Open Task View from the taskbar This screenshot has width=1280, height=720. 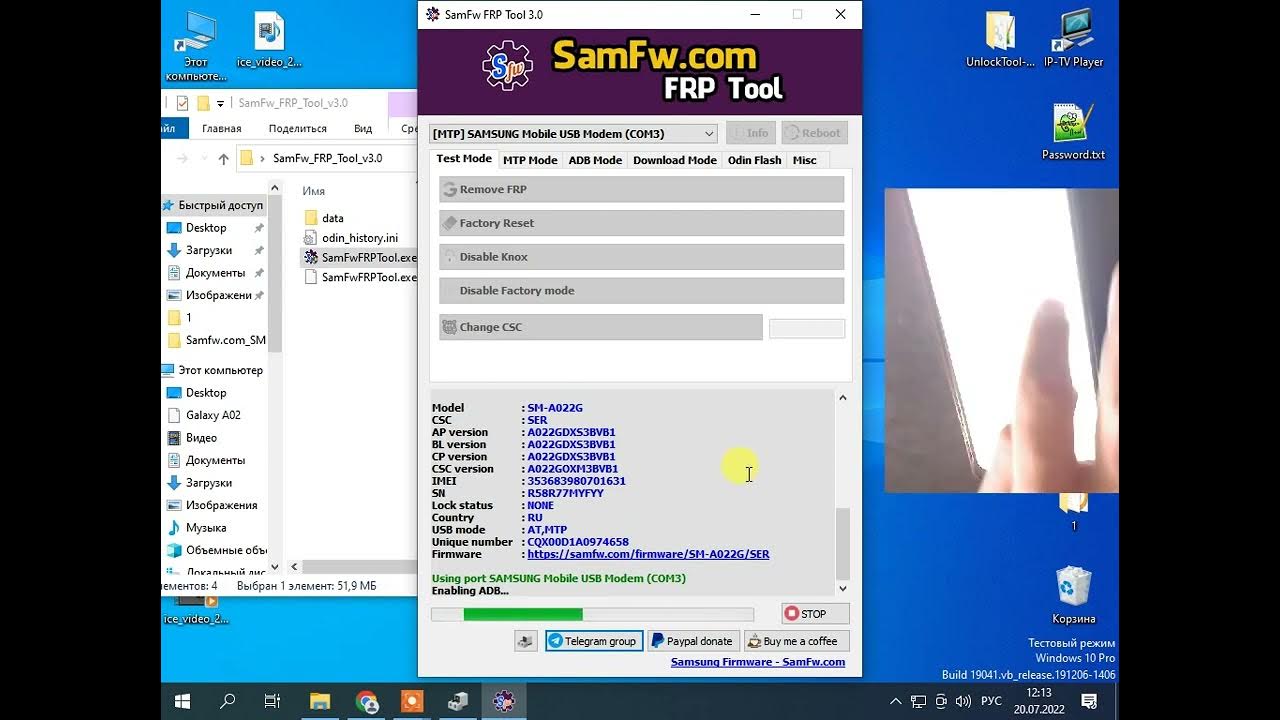coord(272,701)
